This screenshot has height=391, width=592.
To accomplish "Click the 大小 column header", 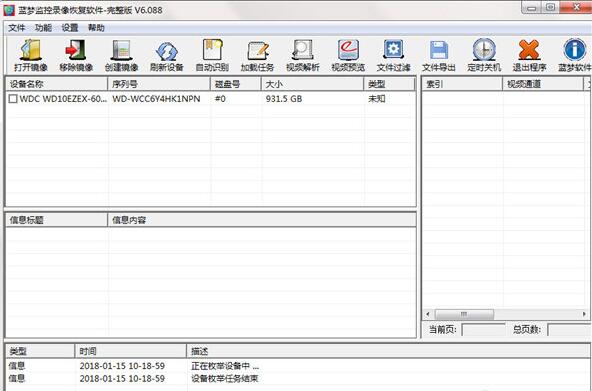I will tap(313, 84).
